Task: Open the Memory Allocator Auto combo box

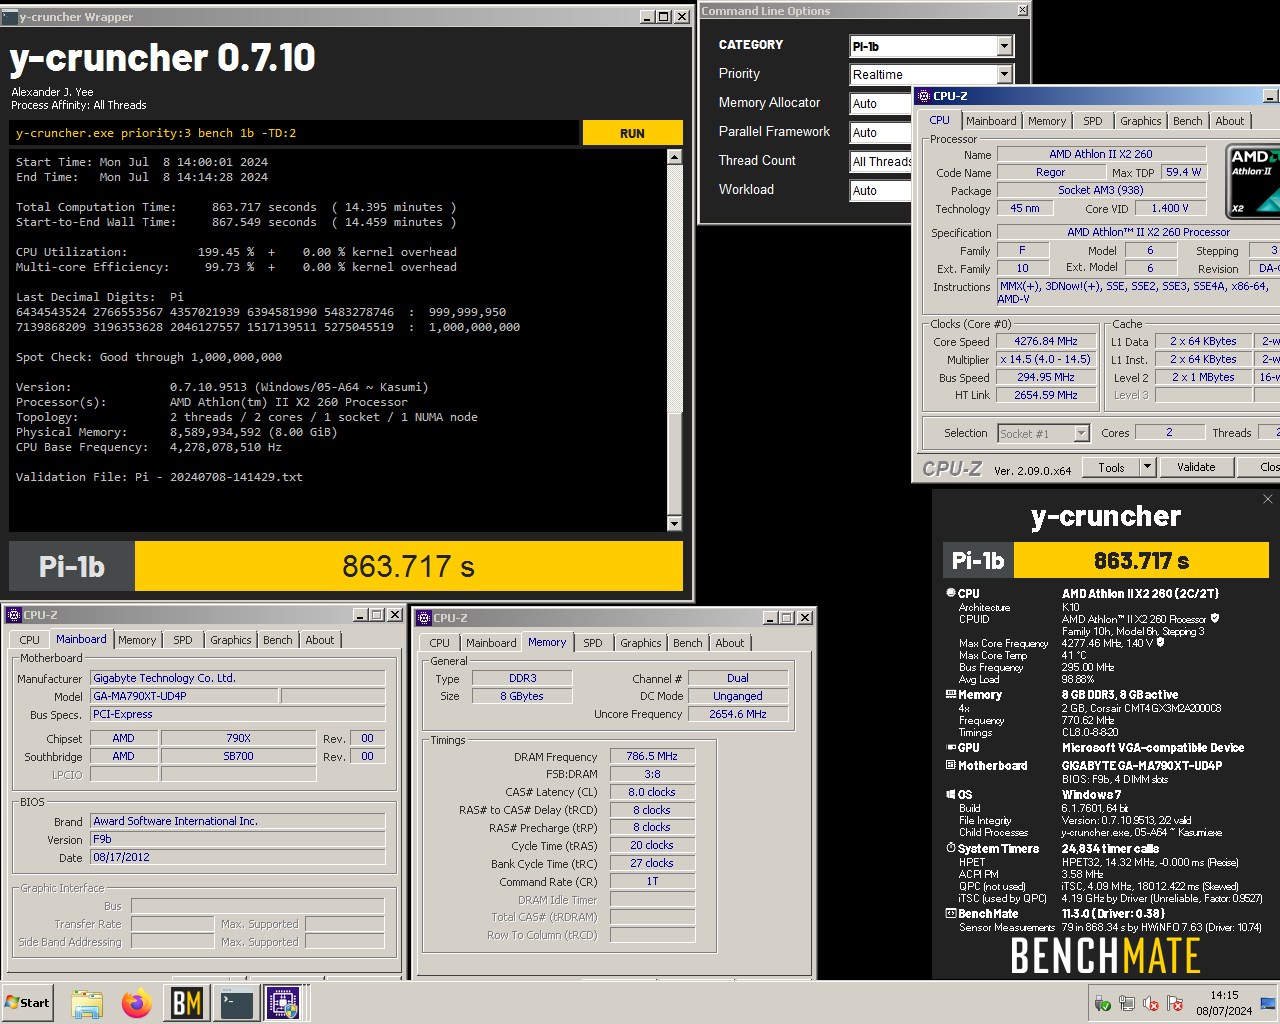Action: (x=880, y=103)
